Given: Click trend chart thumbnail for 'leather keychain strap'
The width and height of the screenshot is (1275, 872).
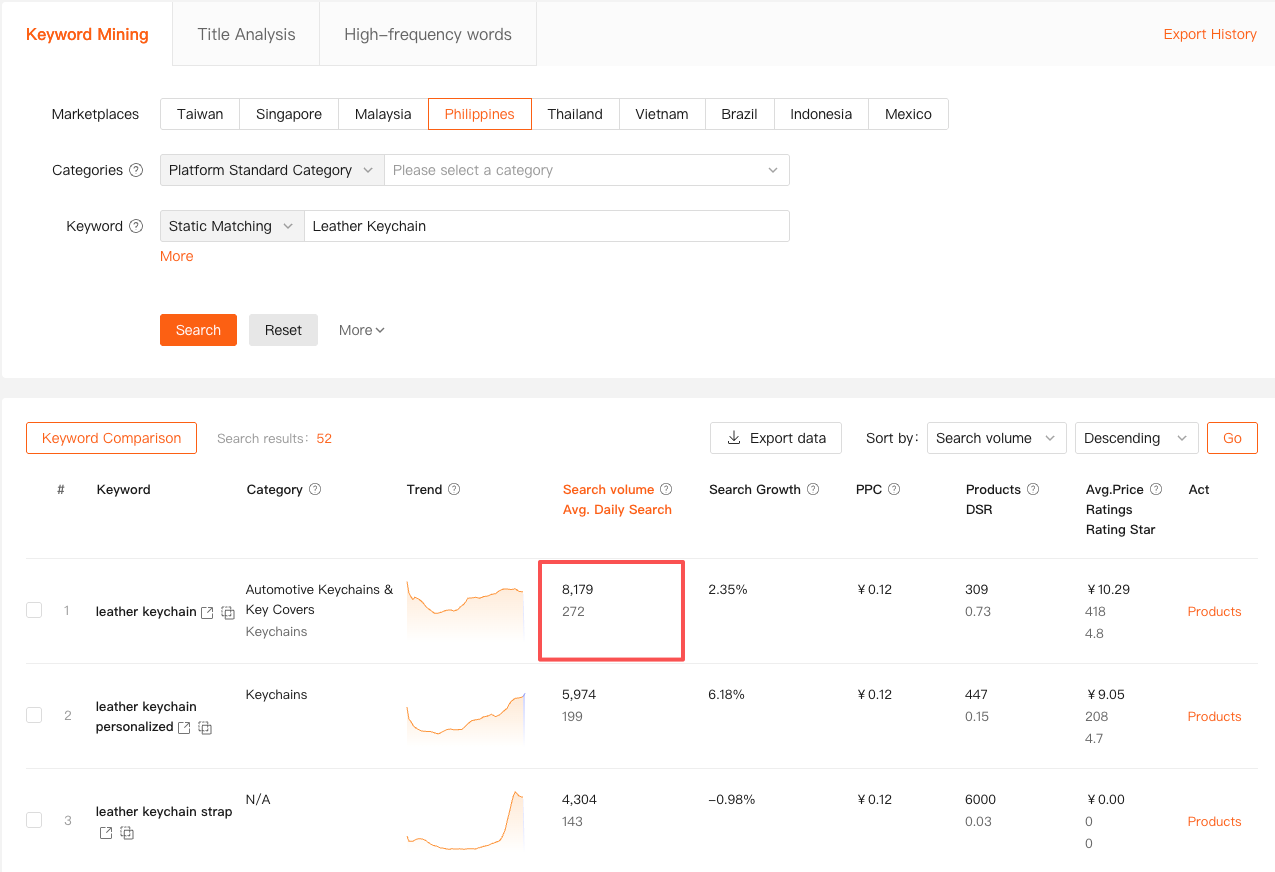Looking at the screenshot, I should click(x=465, y=822).
